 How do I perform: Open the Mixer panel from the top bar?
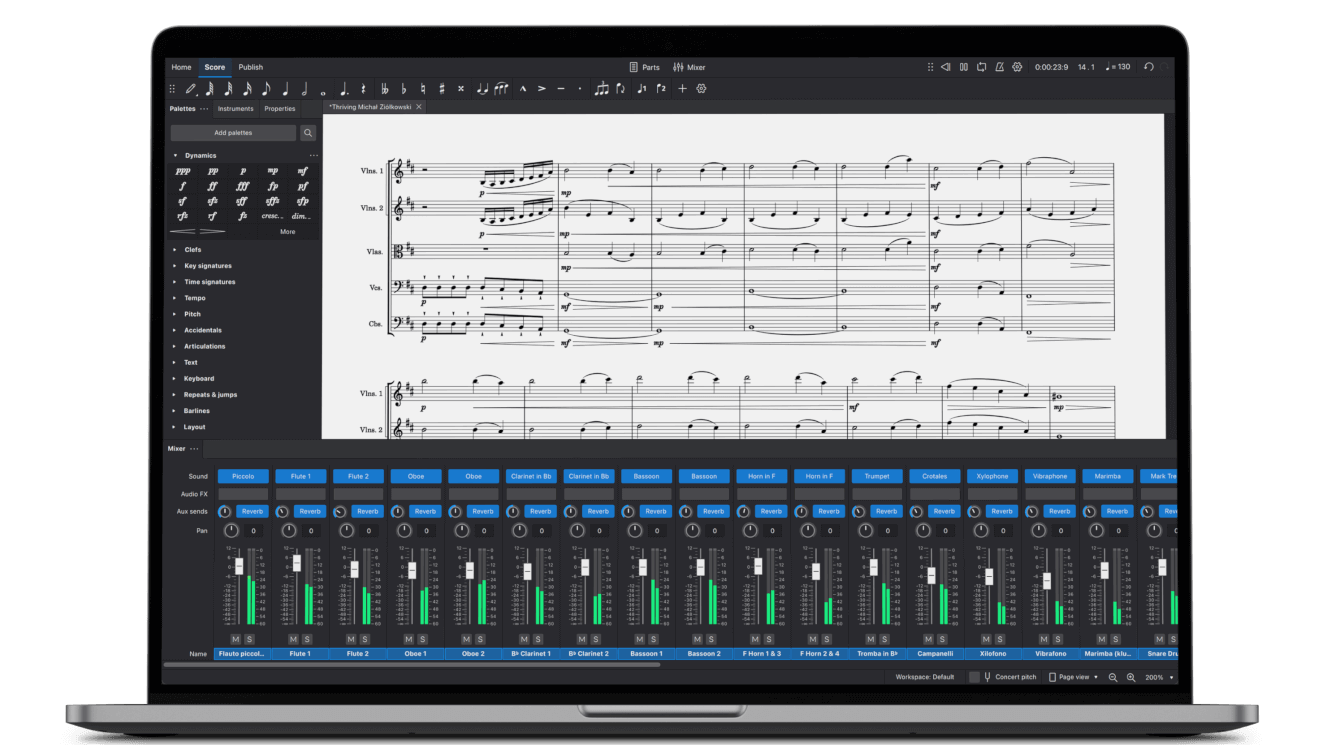tap(686, 67)
